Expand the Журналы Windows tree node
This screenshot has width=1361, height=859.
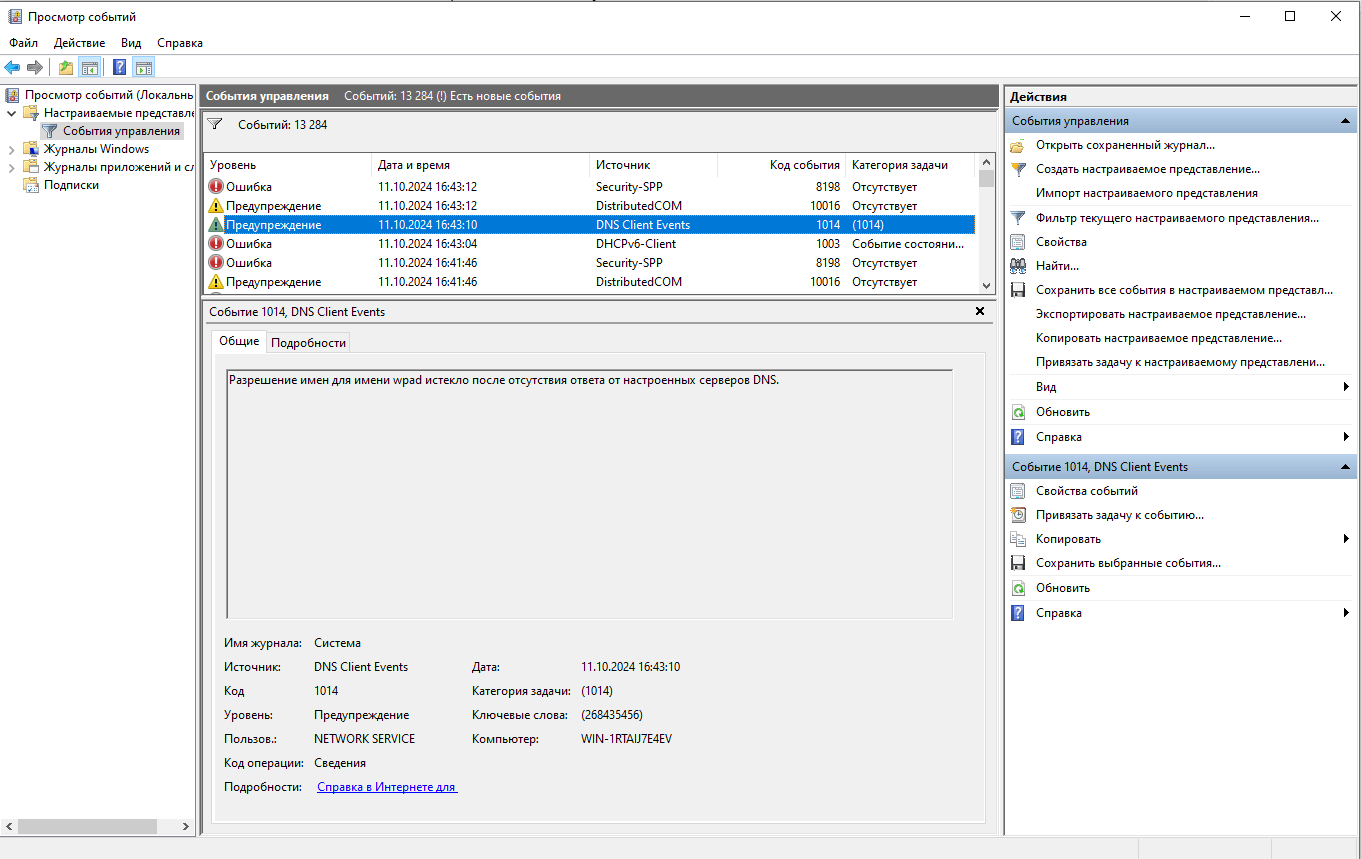click(x=11, y=149)
